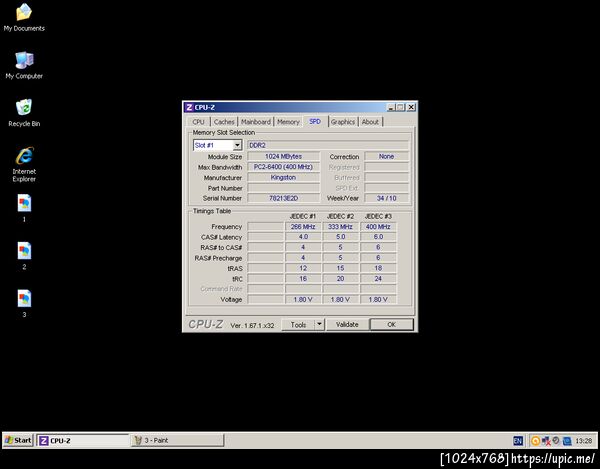Switch to 3 - Paint taskbar window
This screenshot has height=469, width=600.
pyautogui.click(x=178, y=440)
